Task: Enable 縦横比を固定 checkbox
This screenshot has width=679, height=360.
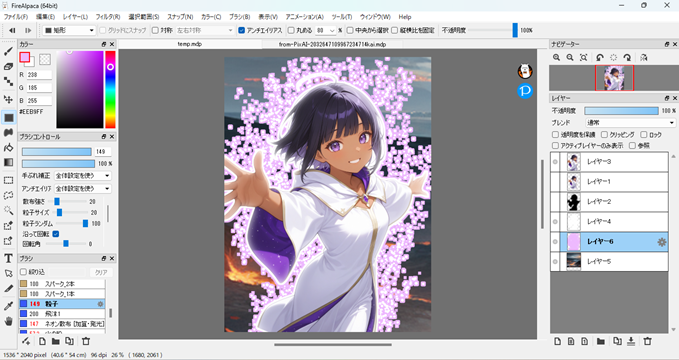Action: [x=394, y=30]
